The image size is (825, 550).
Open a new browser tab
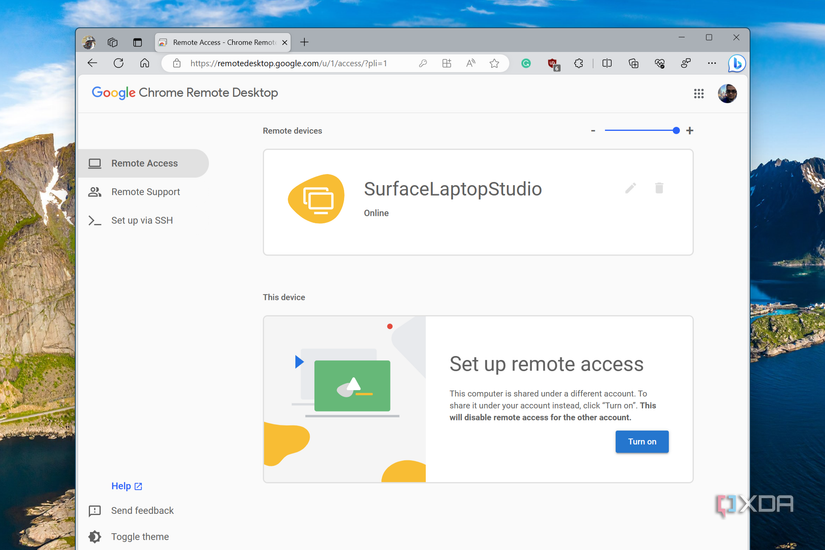tap(304, 42)
